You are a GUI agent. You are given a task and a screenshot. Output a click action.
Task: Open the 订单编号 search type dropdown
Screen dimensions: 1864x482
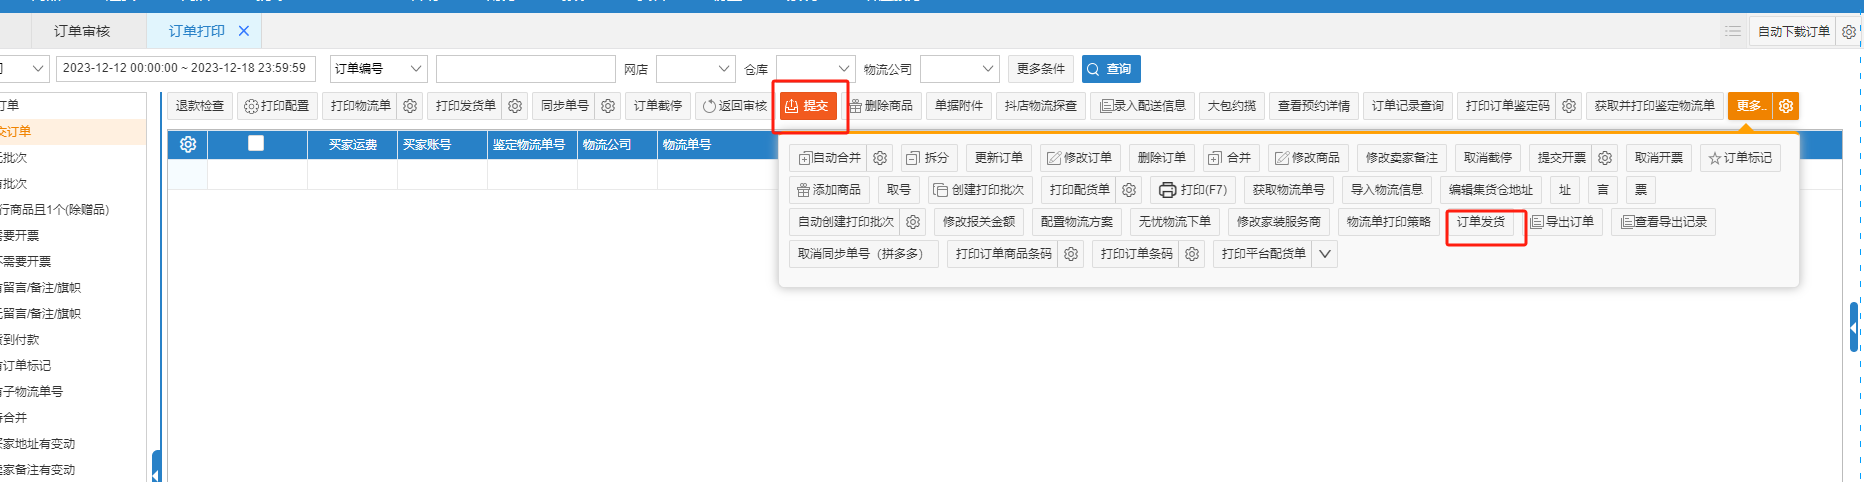[378, 69]
